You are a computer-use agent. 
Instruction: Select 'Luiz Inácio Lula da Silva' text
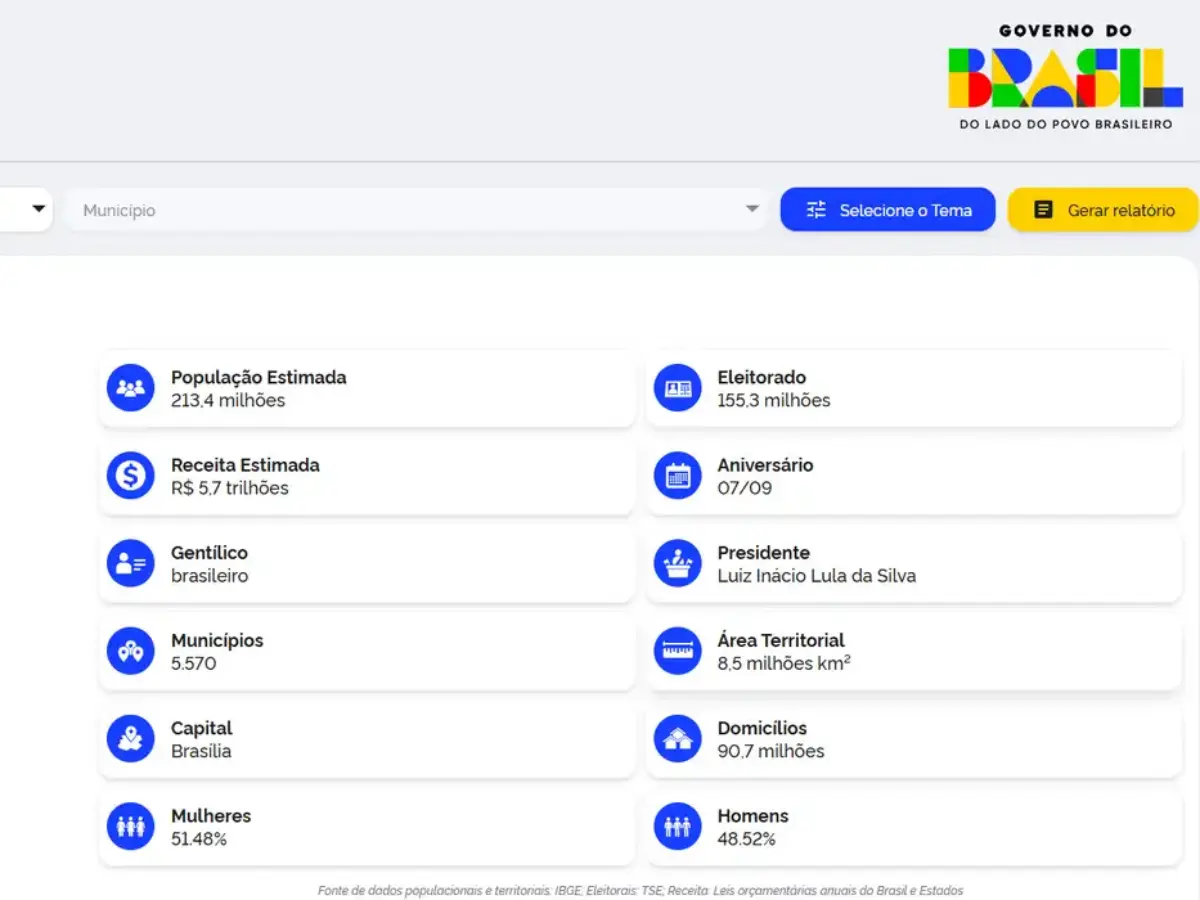point(817,576)
